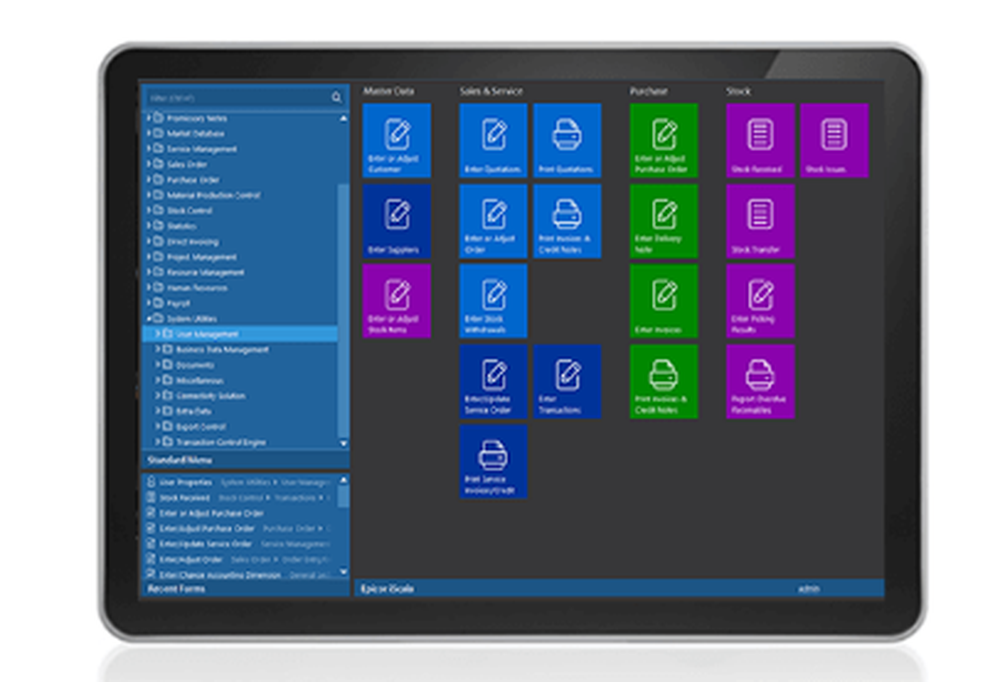Select the Enter Suppliers tile
The image size is (1000, 682).
point(397,220)
